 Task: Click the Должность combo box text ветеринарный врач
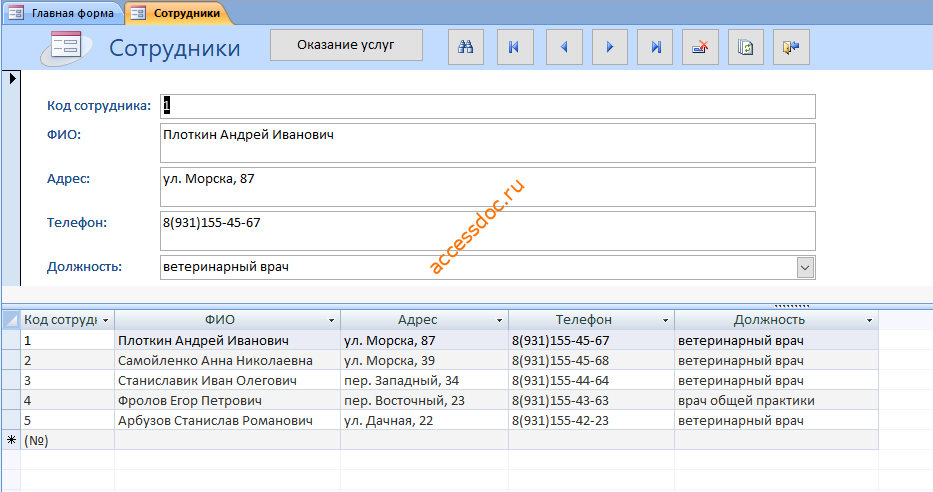click(226, 267)
